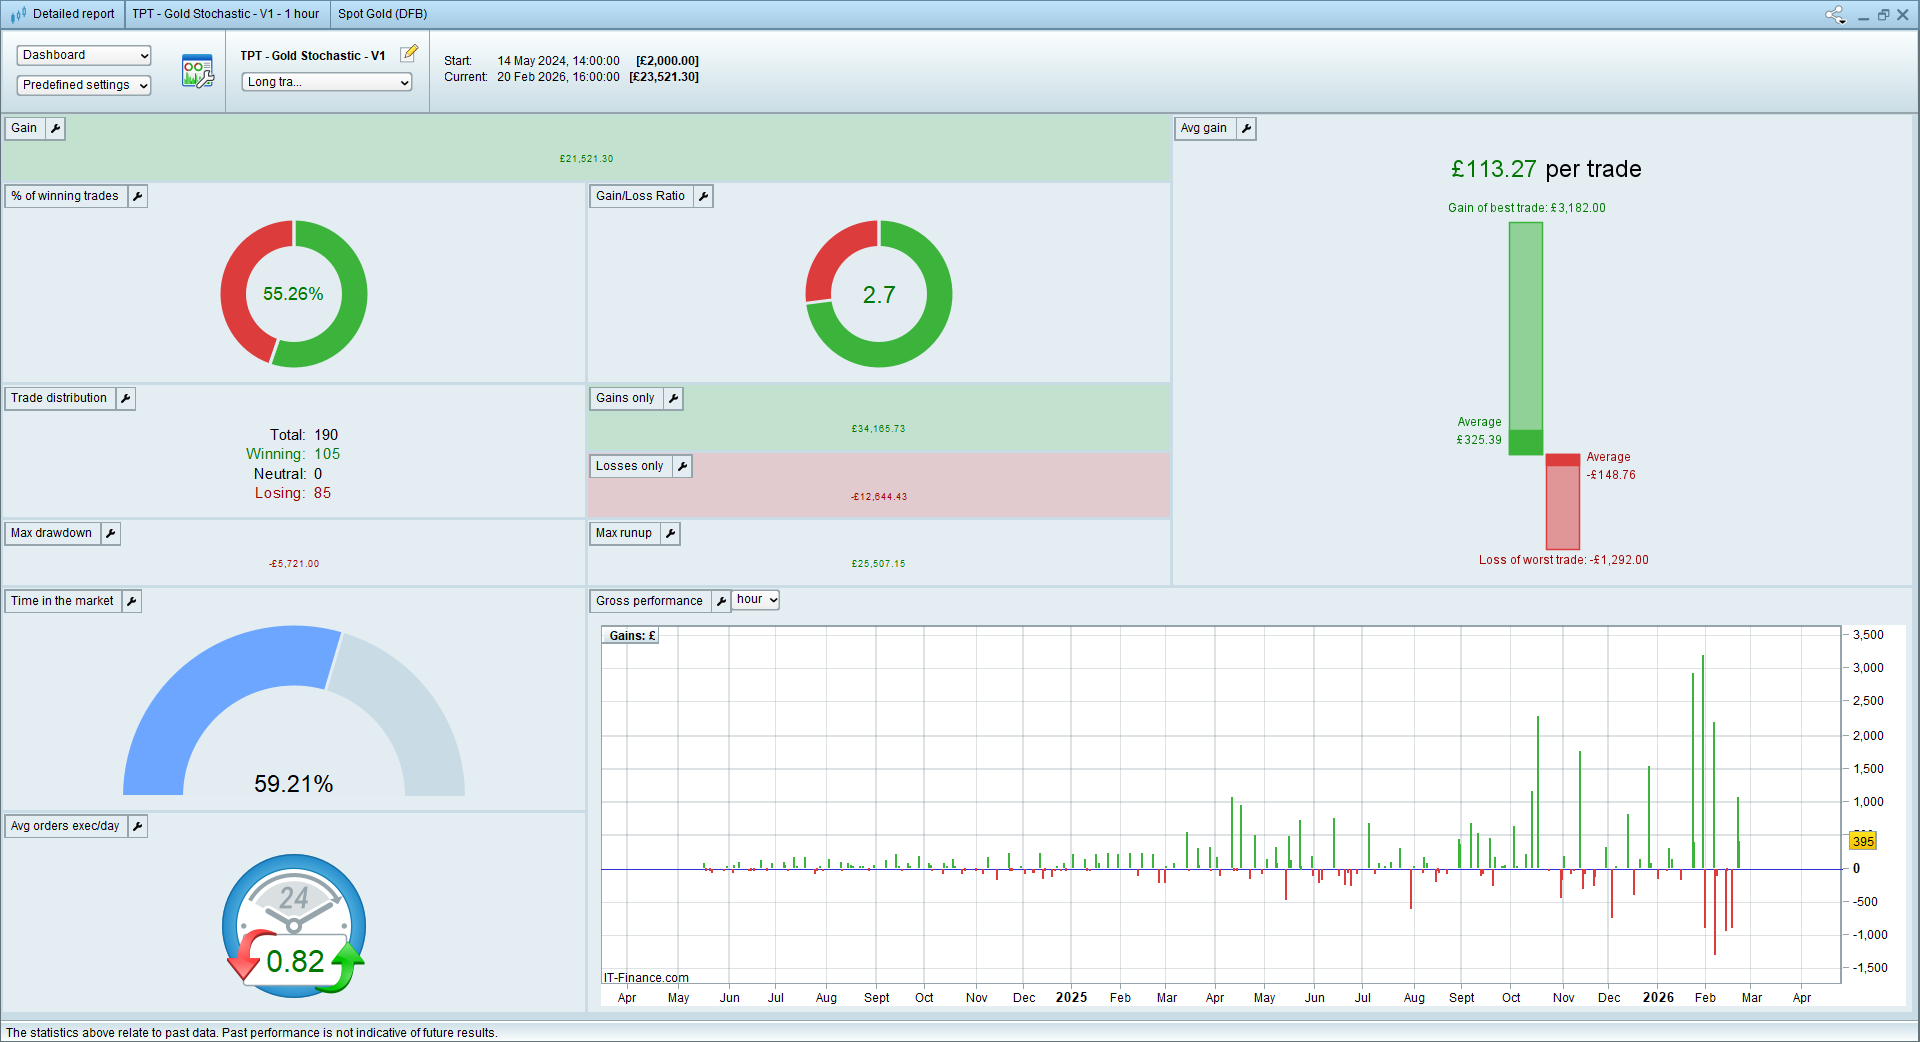Viewport: 1920px width, 1042px height.
Task: Click the Trade distribution wrench icon
Action: [x=125, y=398]
